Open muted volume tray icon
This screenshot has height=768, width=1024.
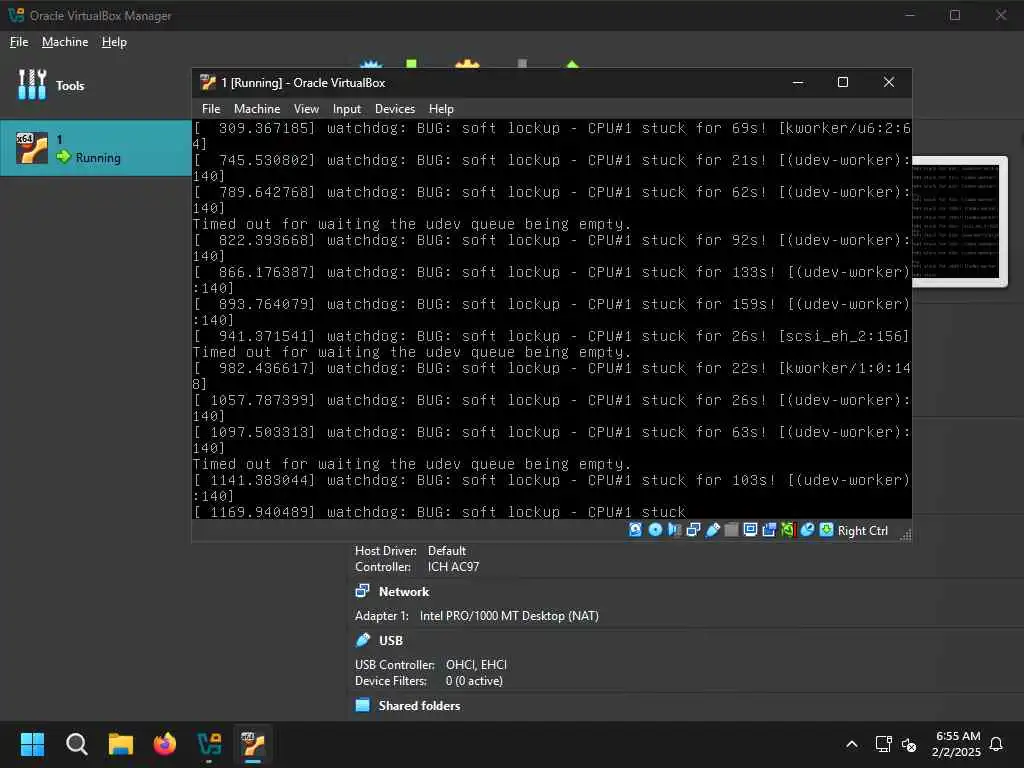[908, 744]
